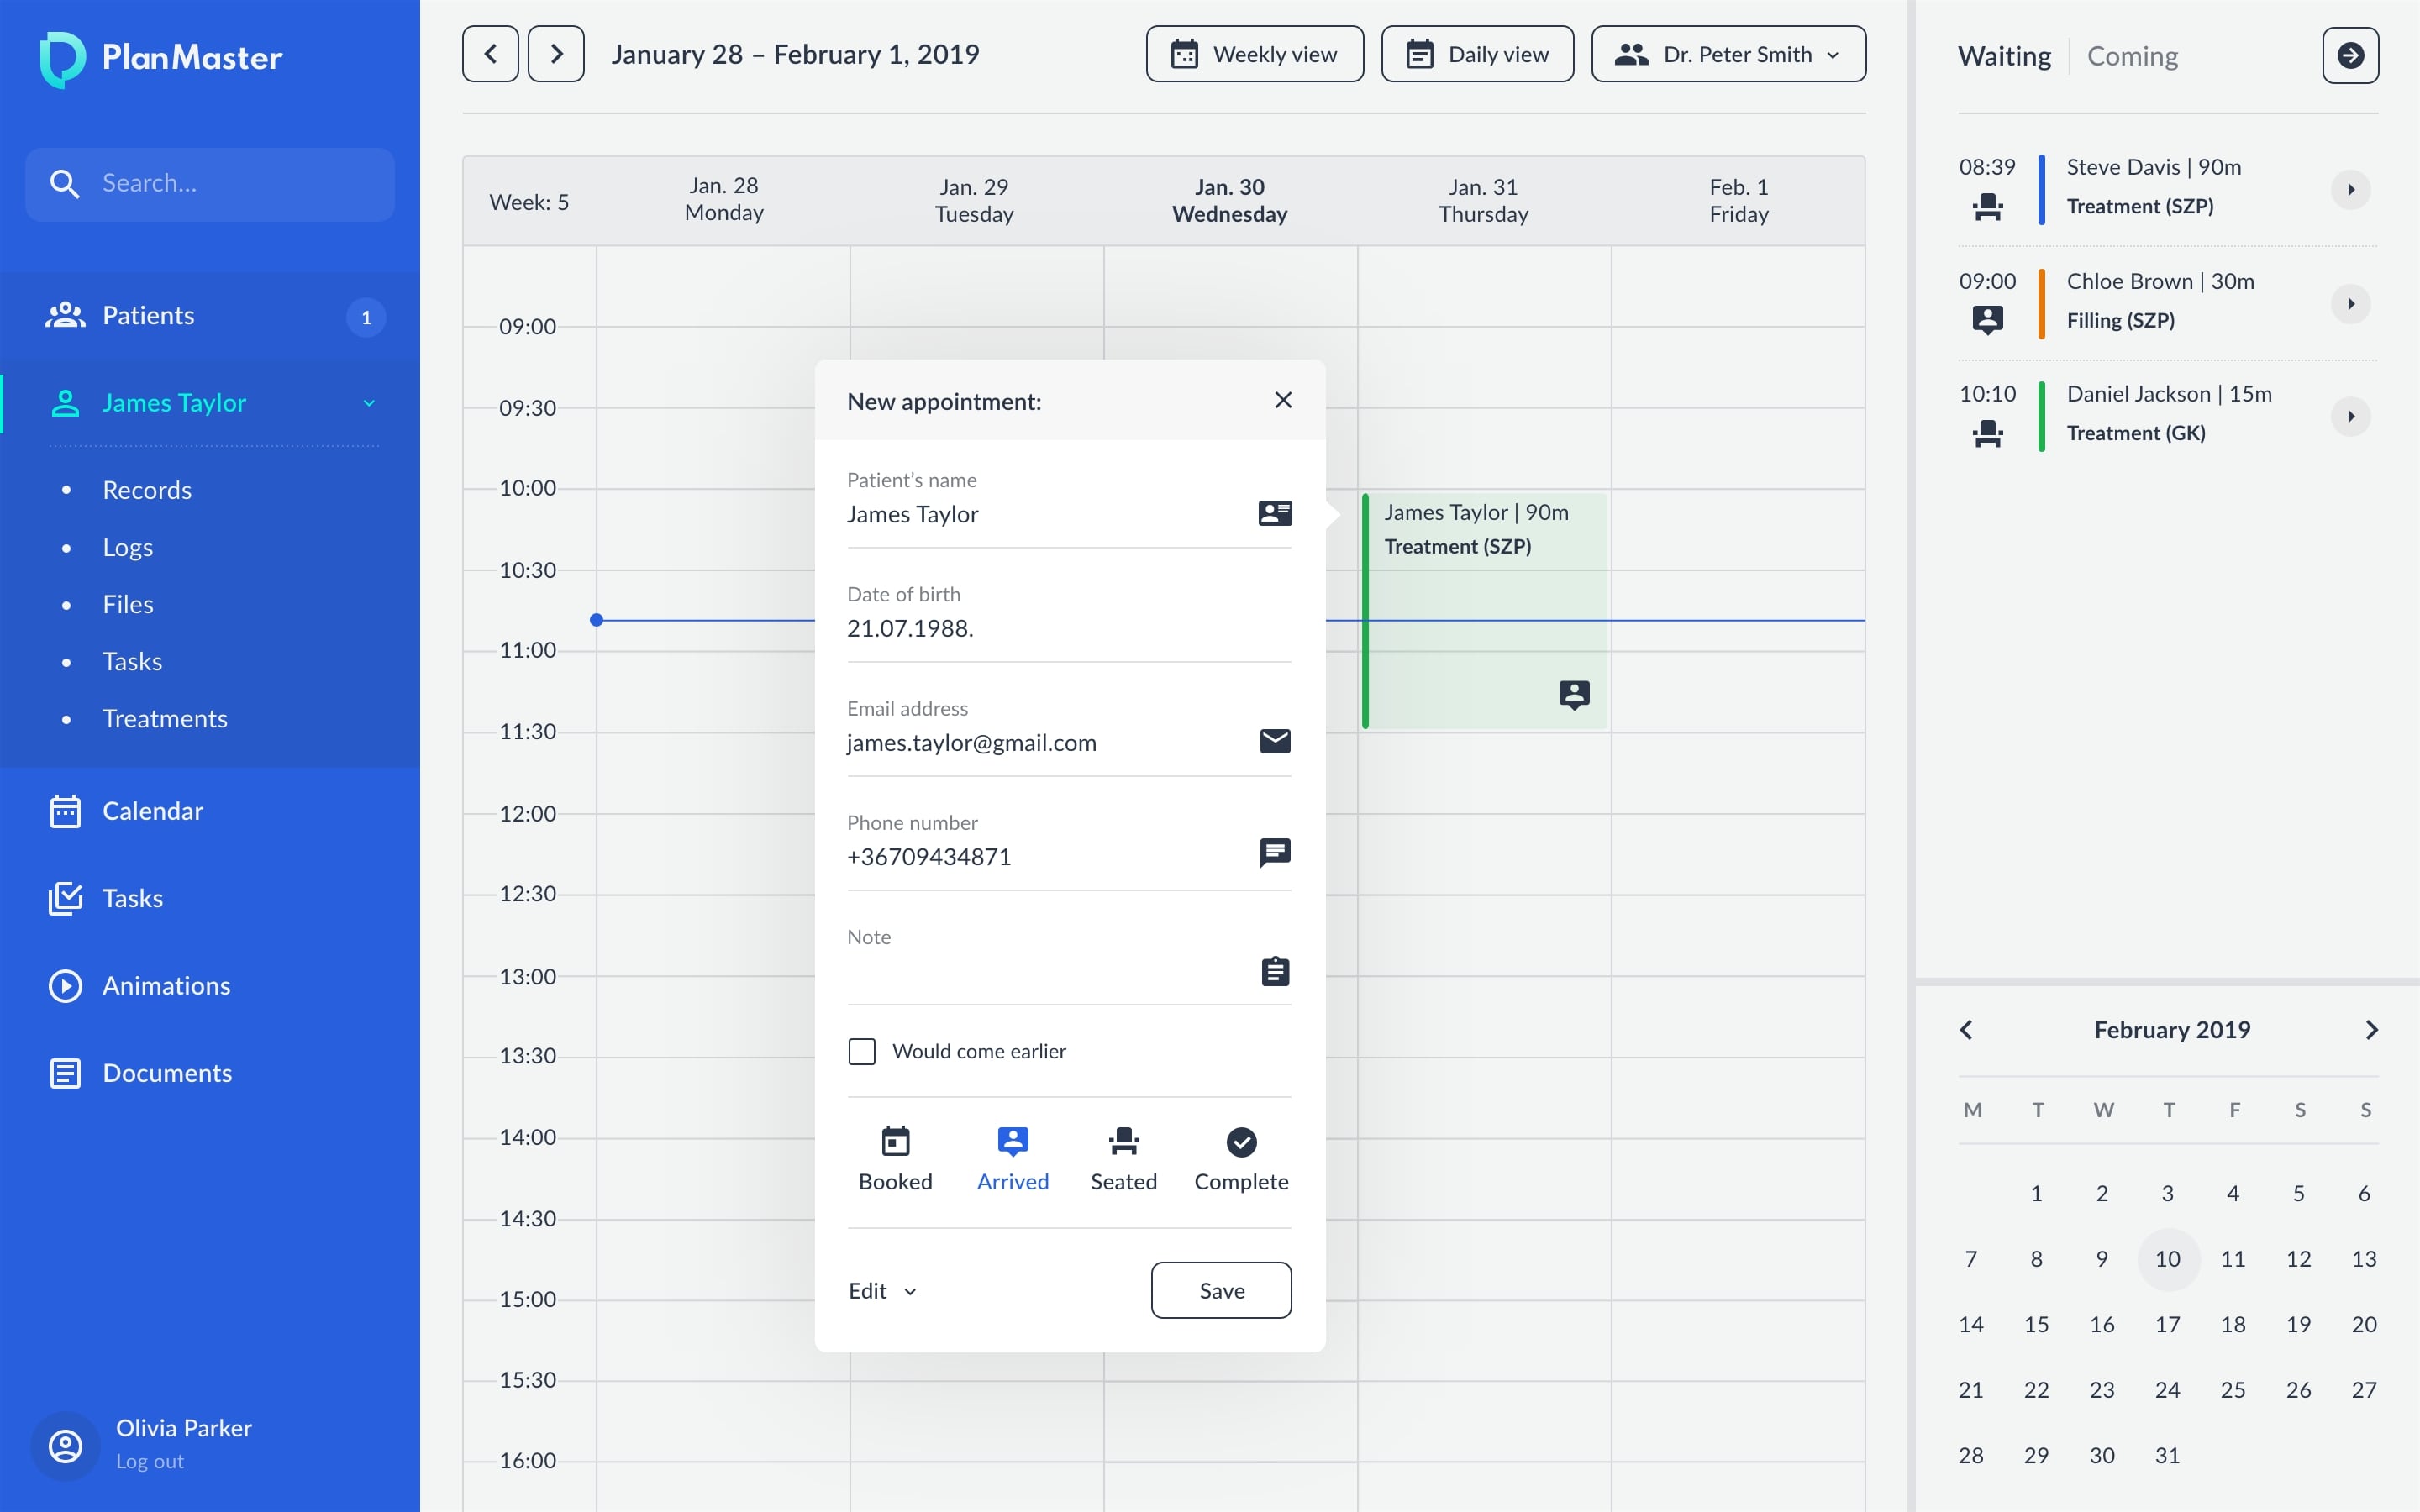Switch to Daily view
This screenshot has height=1512, width=2420.
click(1476, 54)
